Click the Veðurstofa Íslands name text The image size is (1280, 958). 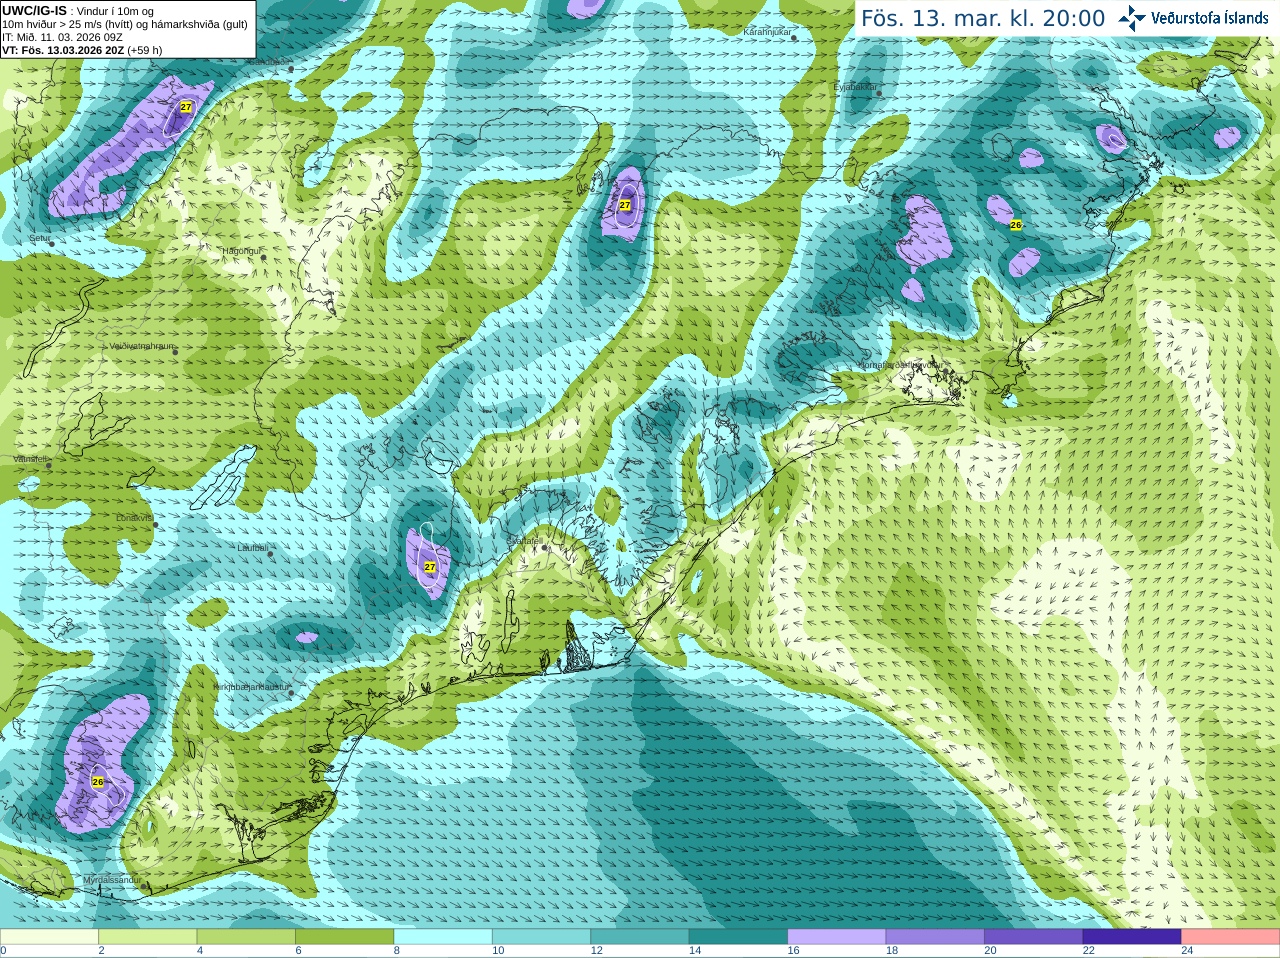click(1209, 18)
